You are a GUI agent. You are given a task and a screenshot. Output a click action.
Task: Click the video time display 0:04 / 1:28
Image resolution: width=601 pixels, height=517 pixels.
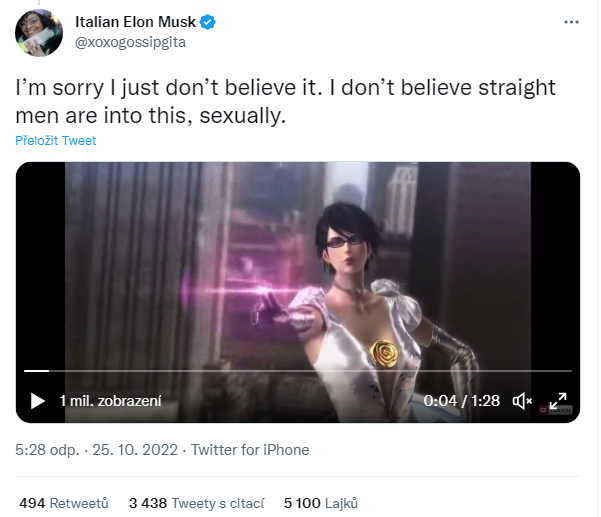click(461, 401)
